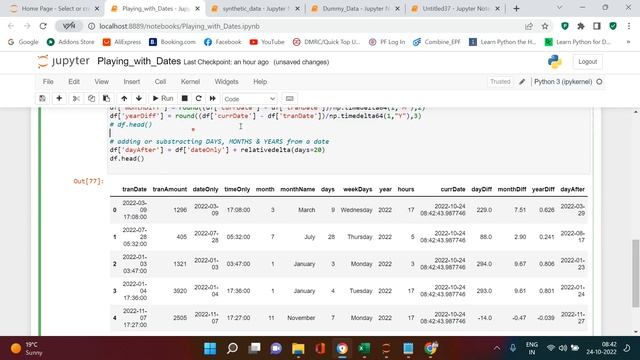Open the Windows Start menu
640x360 pixels.
210,348
